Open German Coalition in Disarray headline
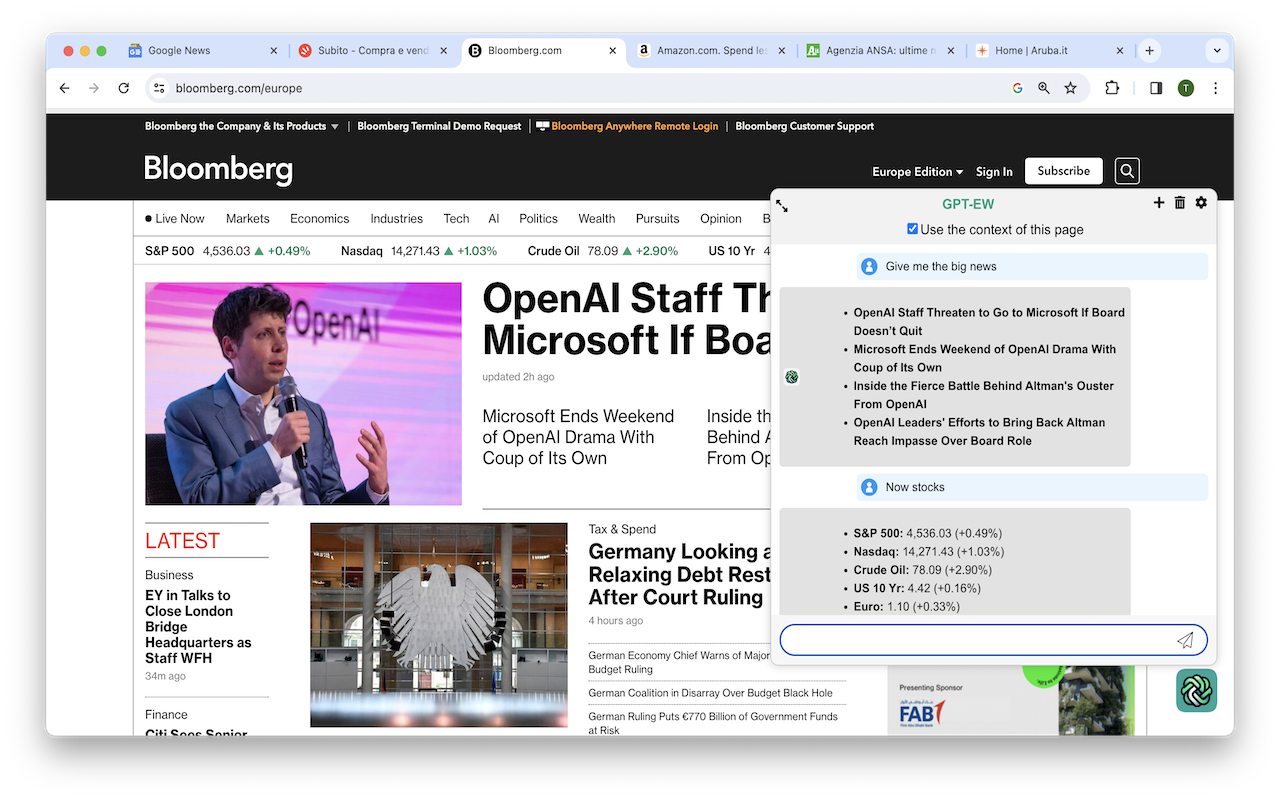 point(711,692)
